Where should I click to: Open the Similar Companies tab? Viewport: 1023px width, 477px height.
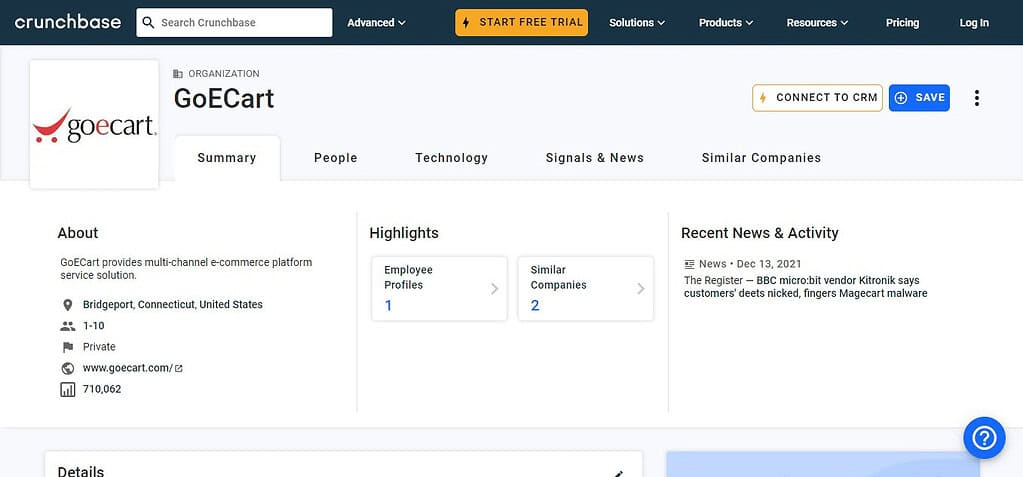click(x=761, y=158)
